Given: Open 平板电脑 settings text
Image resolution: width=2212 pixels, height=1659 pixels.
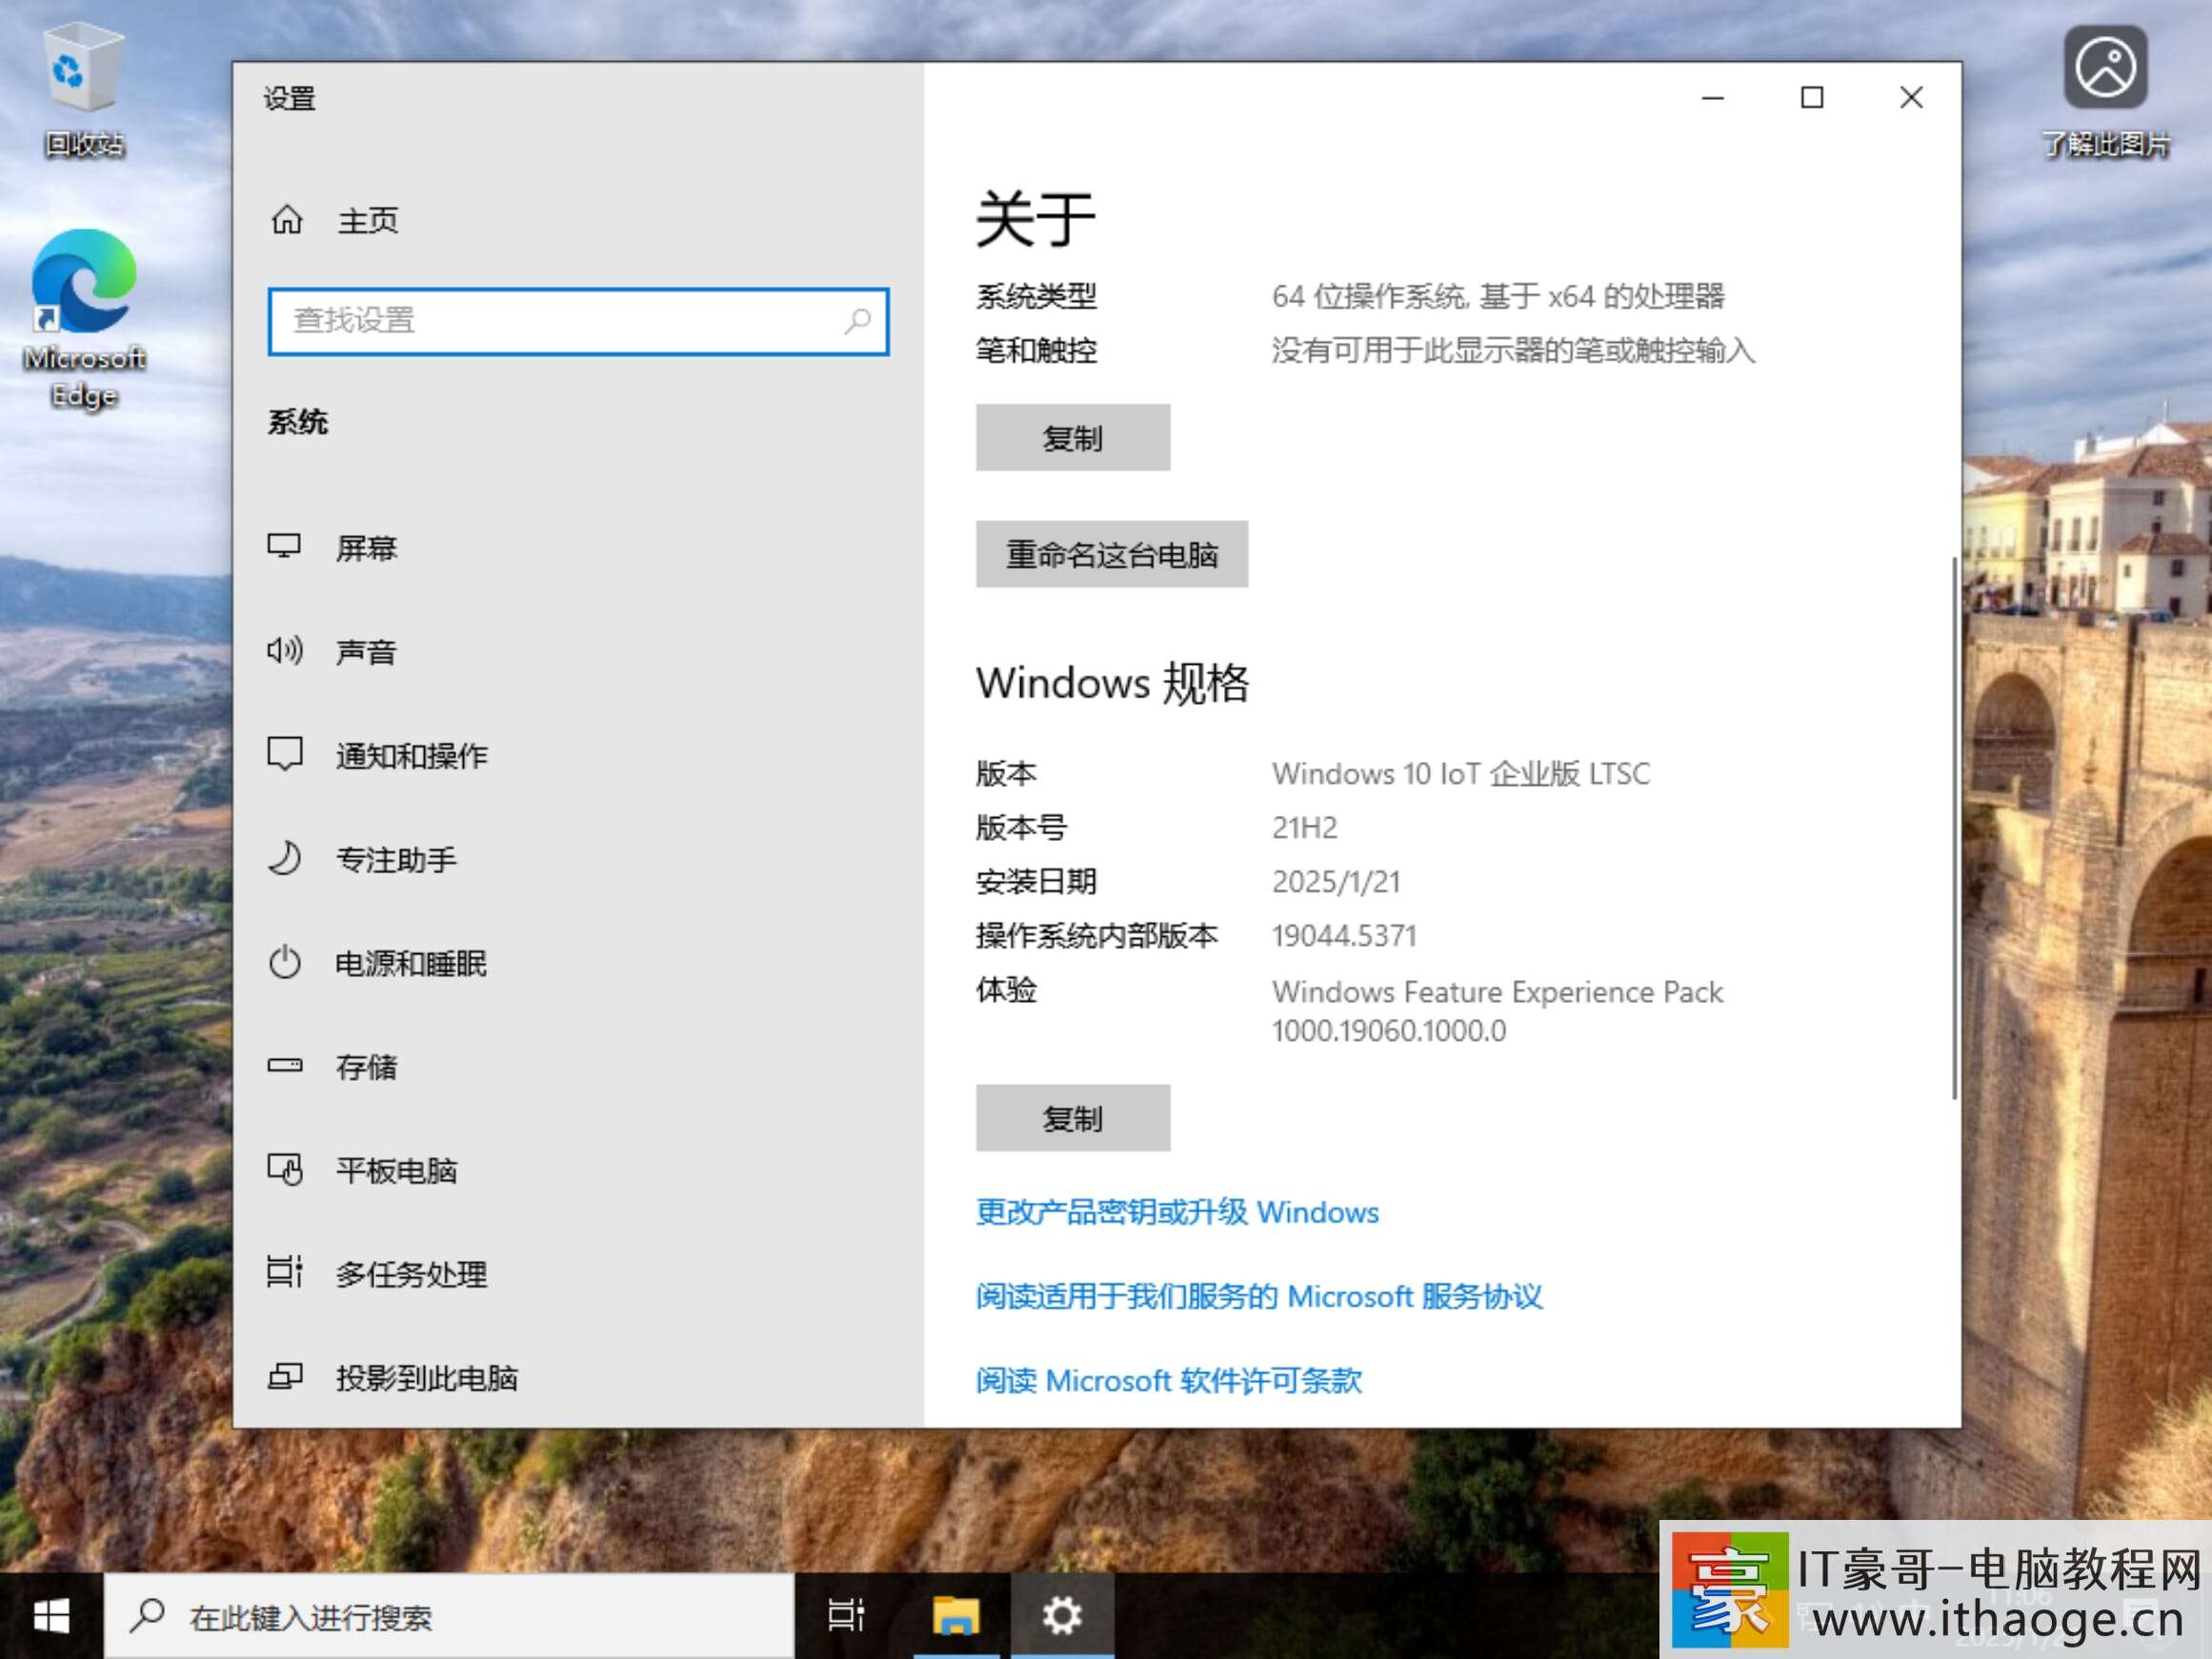Looking at the screenshot, I should click(396, 1170).
